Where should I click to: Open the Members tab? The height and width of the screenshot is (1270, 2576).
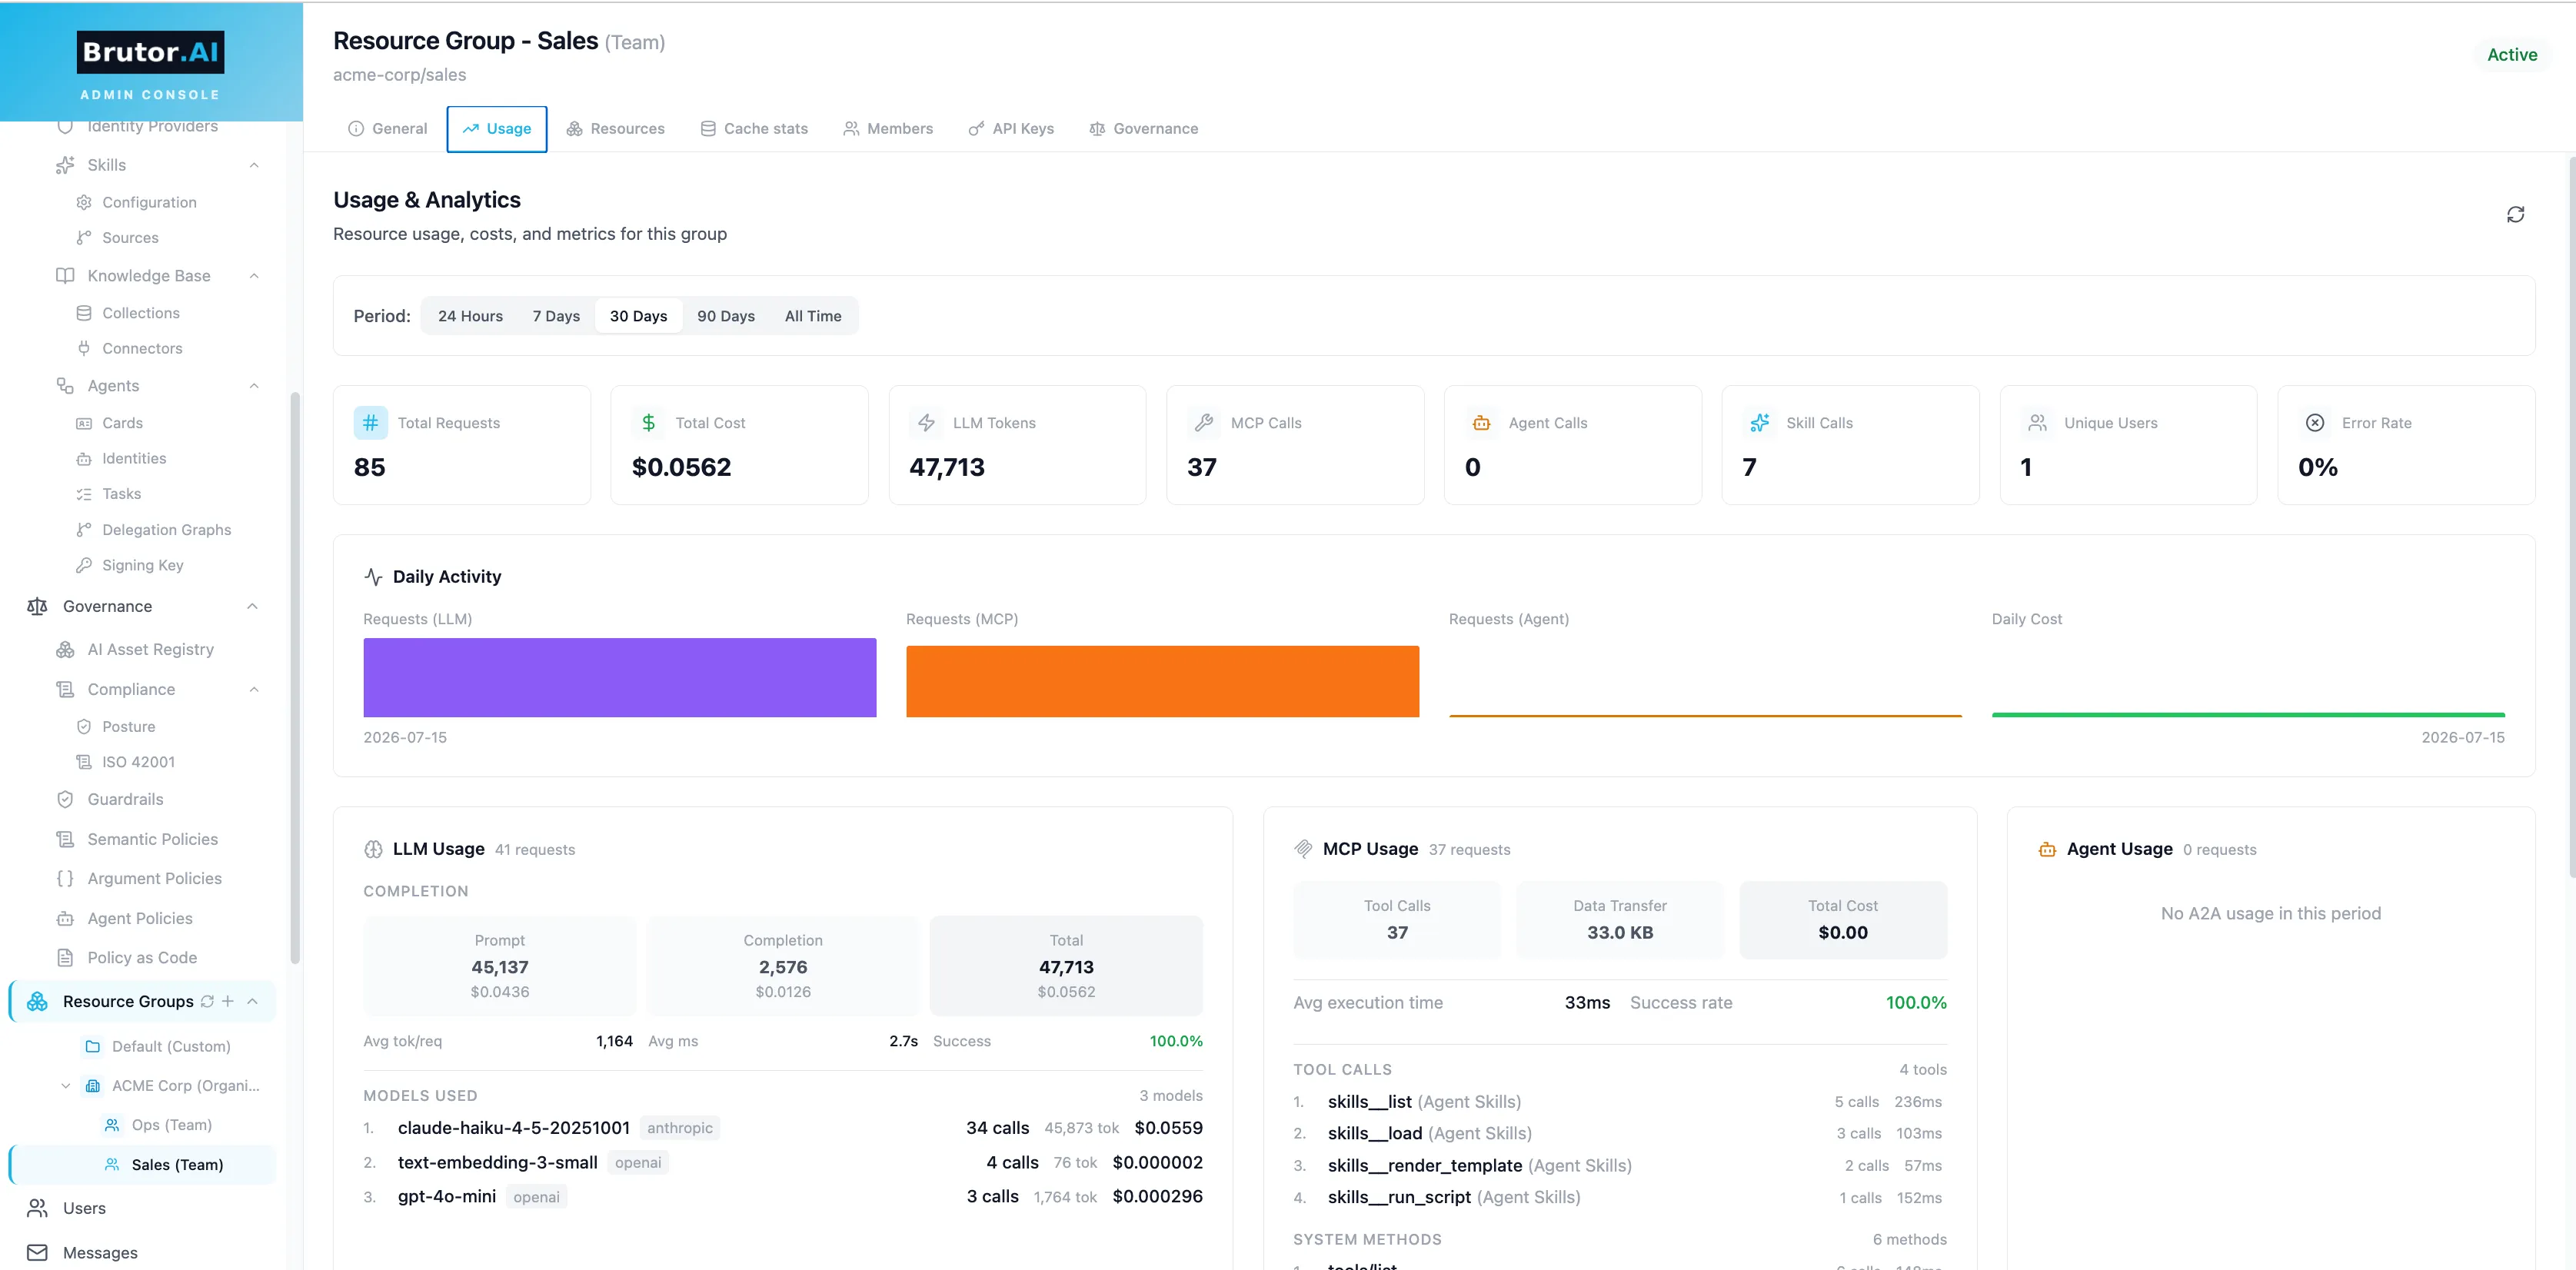pos(888,129)
